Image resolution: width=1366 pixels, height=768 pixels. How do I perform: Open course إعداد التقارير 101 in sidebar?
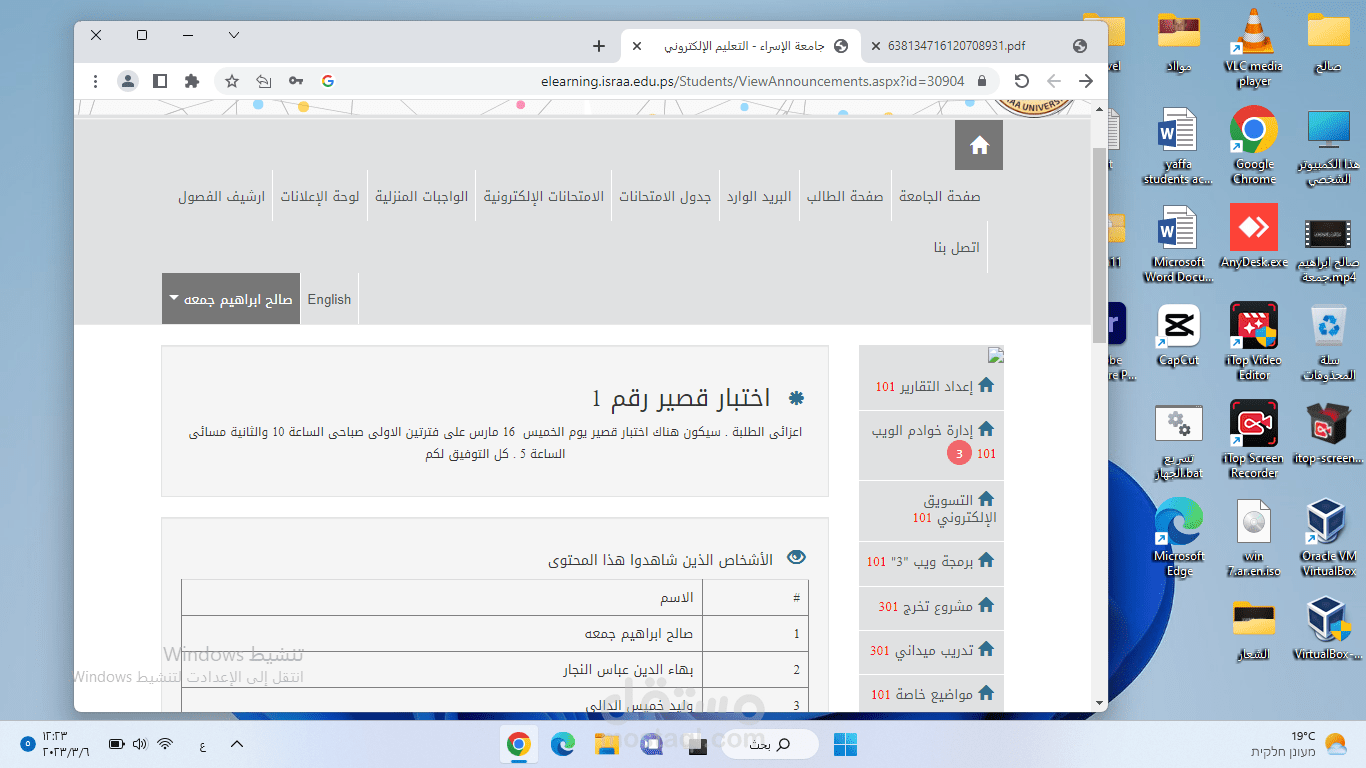932,386
